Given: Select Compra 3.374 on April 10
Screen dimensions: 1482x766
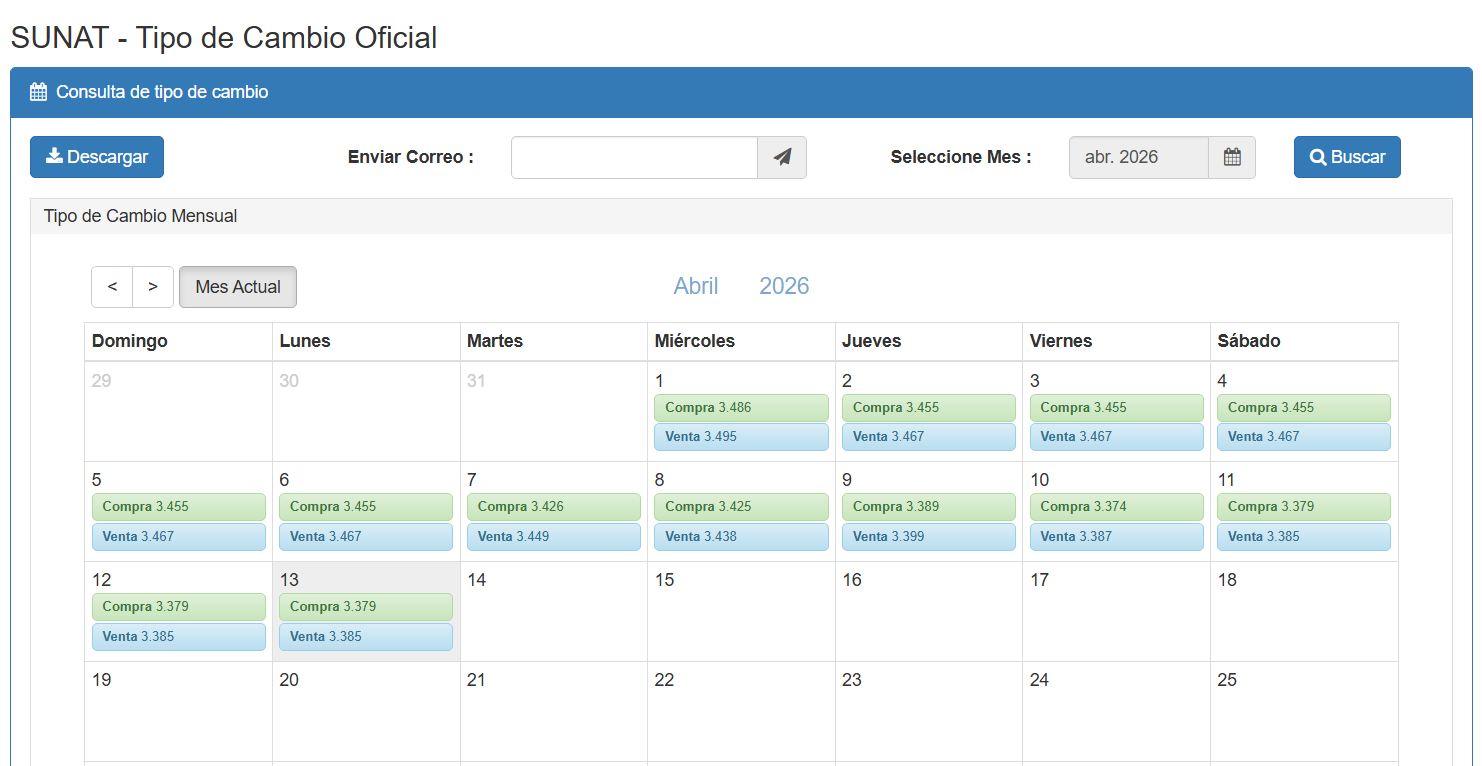Looking at the screenshot, I should [x=1116, y=507].
